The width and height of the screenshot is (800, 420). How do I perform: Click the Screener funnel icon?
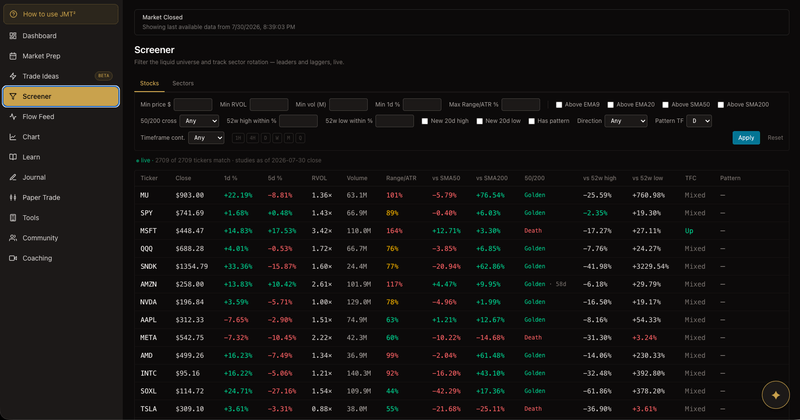click(x=13, y=96)
